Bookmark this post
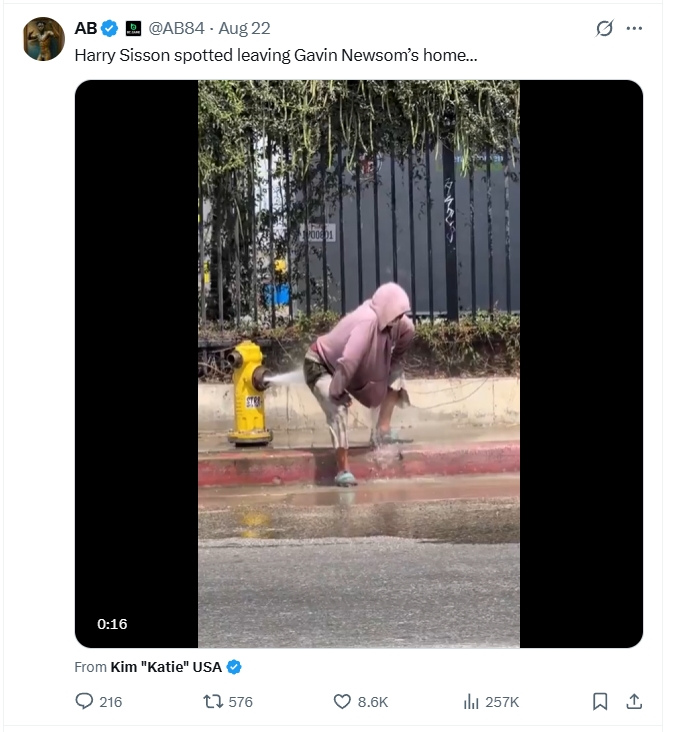Image resolution: width=676 pixels, height=732 pixels. 600,702
